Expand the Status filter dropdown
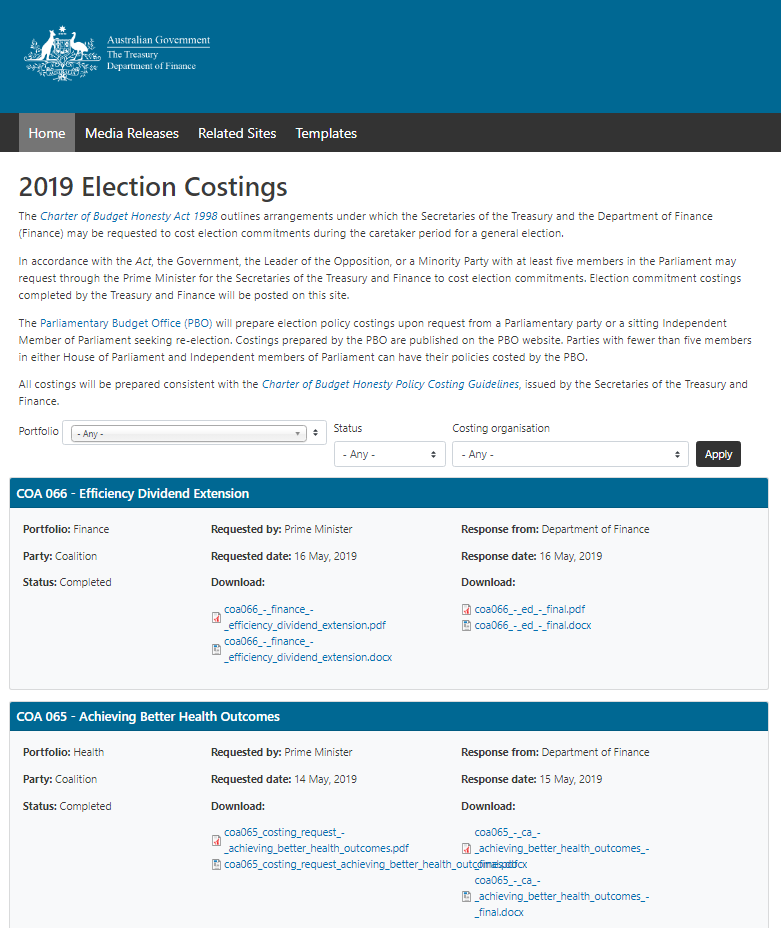Screen dimensions: 781x928 pyautogui.click(x=389, y=454)
